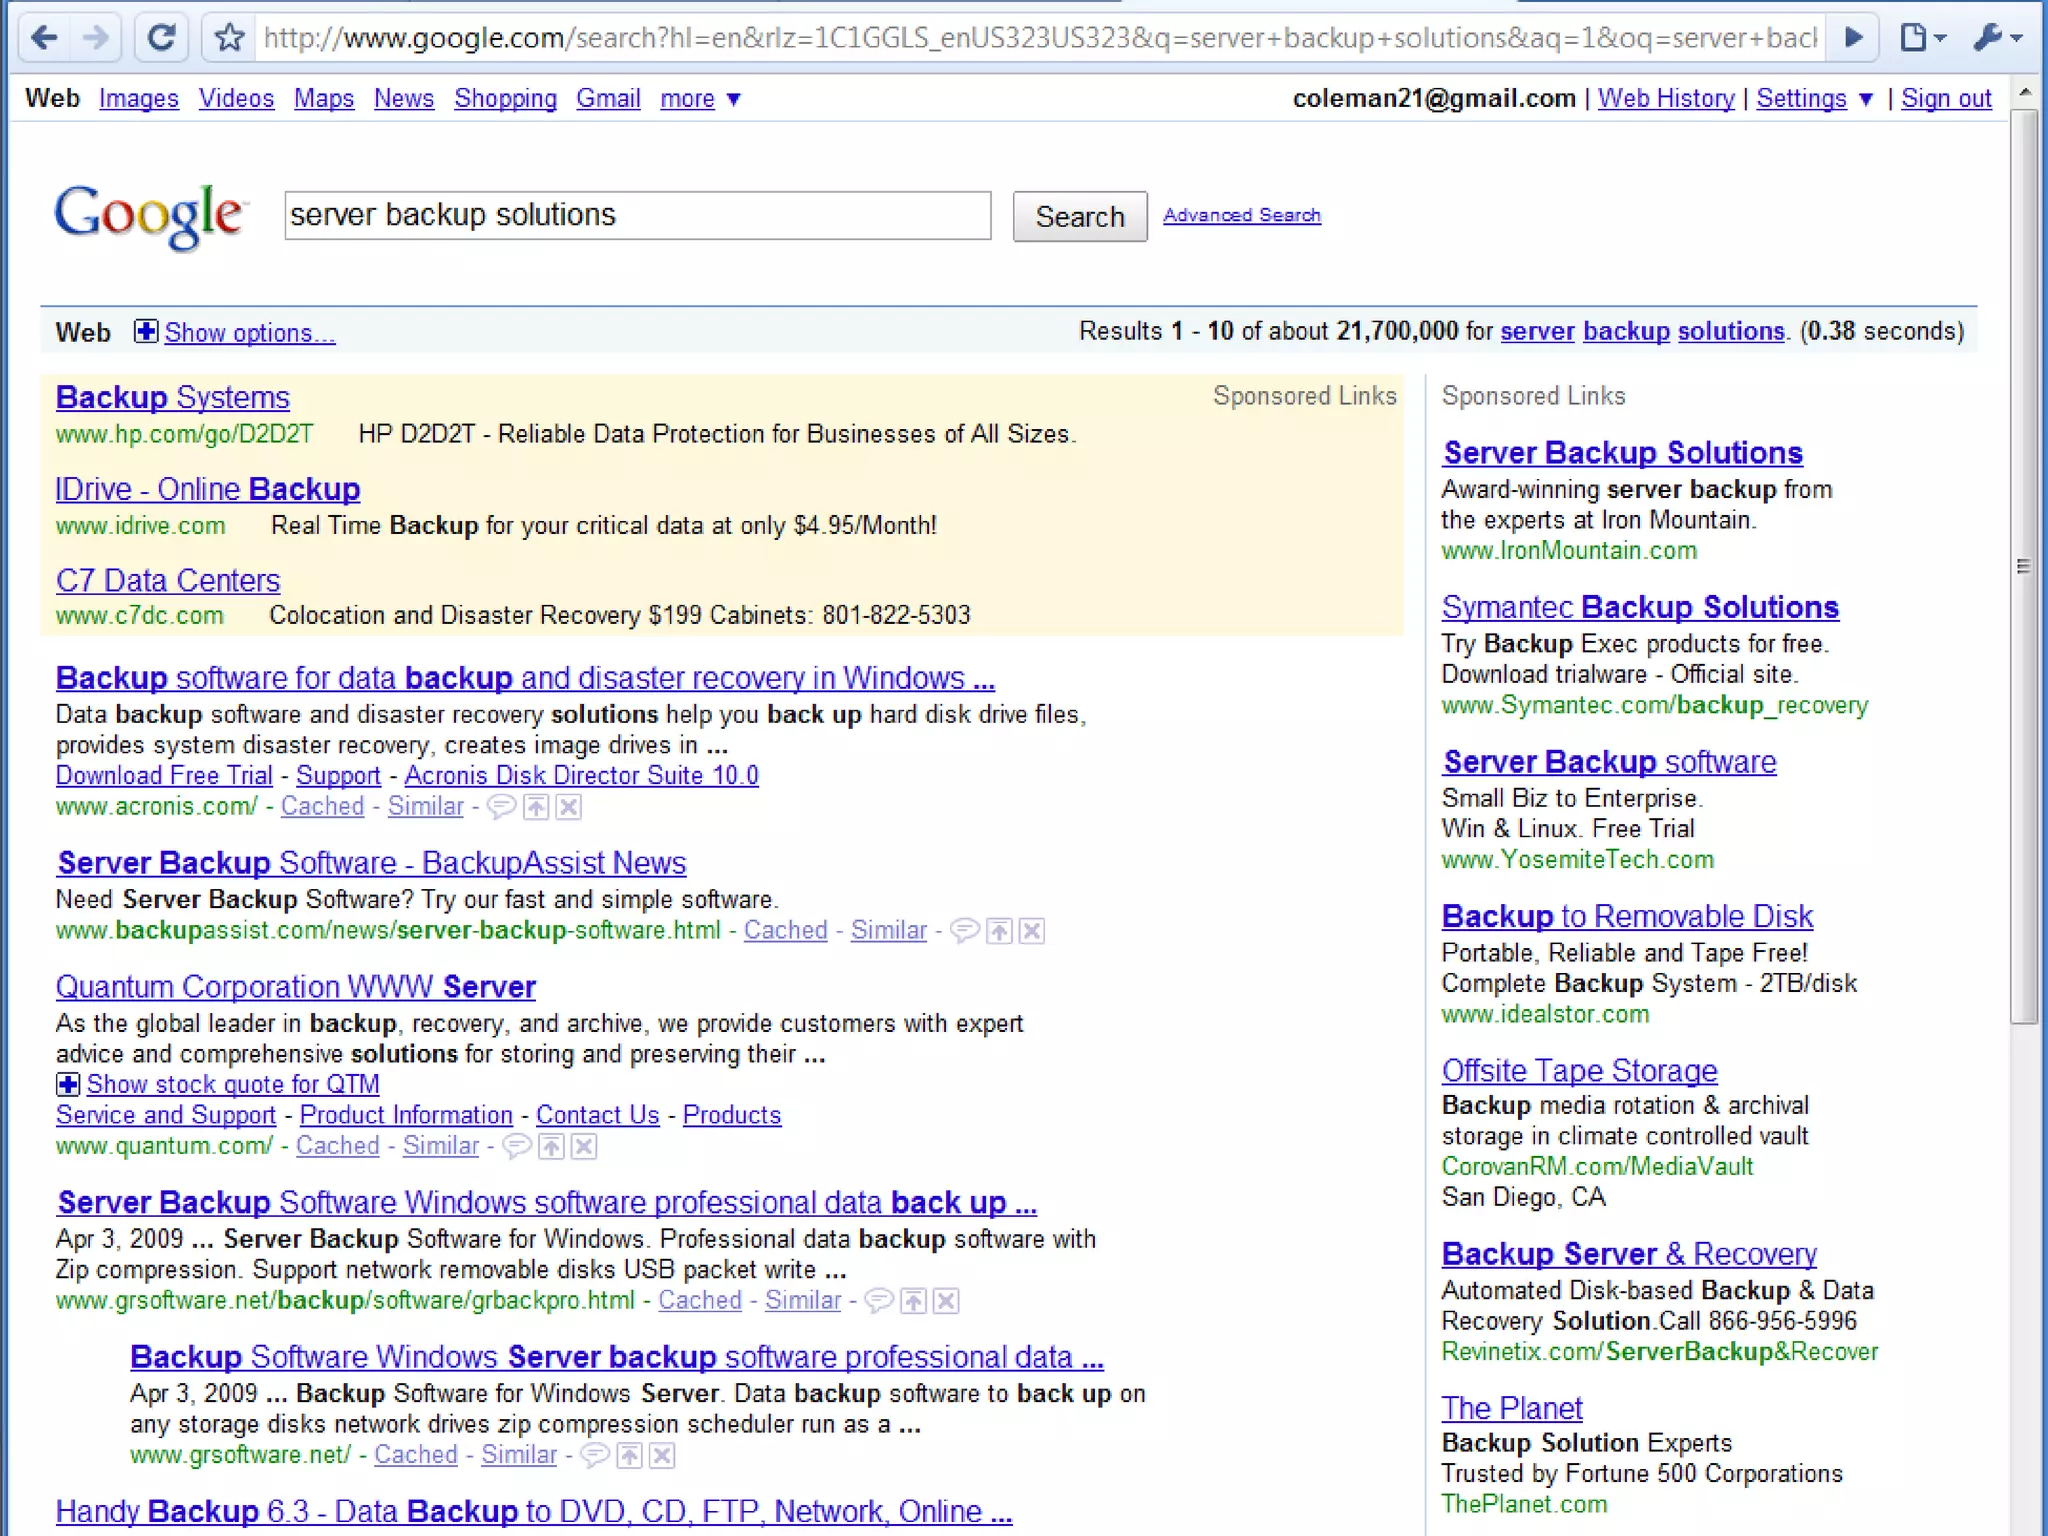The height and width of the screenshot is (1536, 2048).
Task: Bookmark page with the star icon
Action: (x=230, y=38)
